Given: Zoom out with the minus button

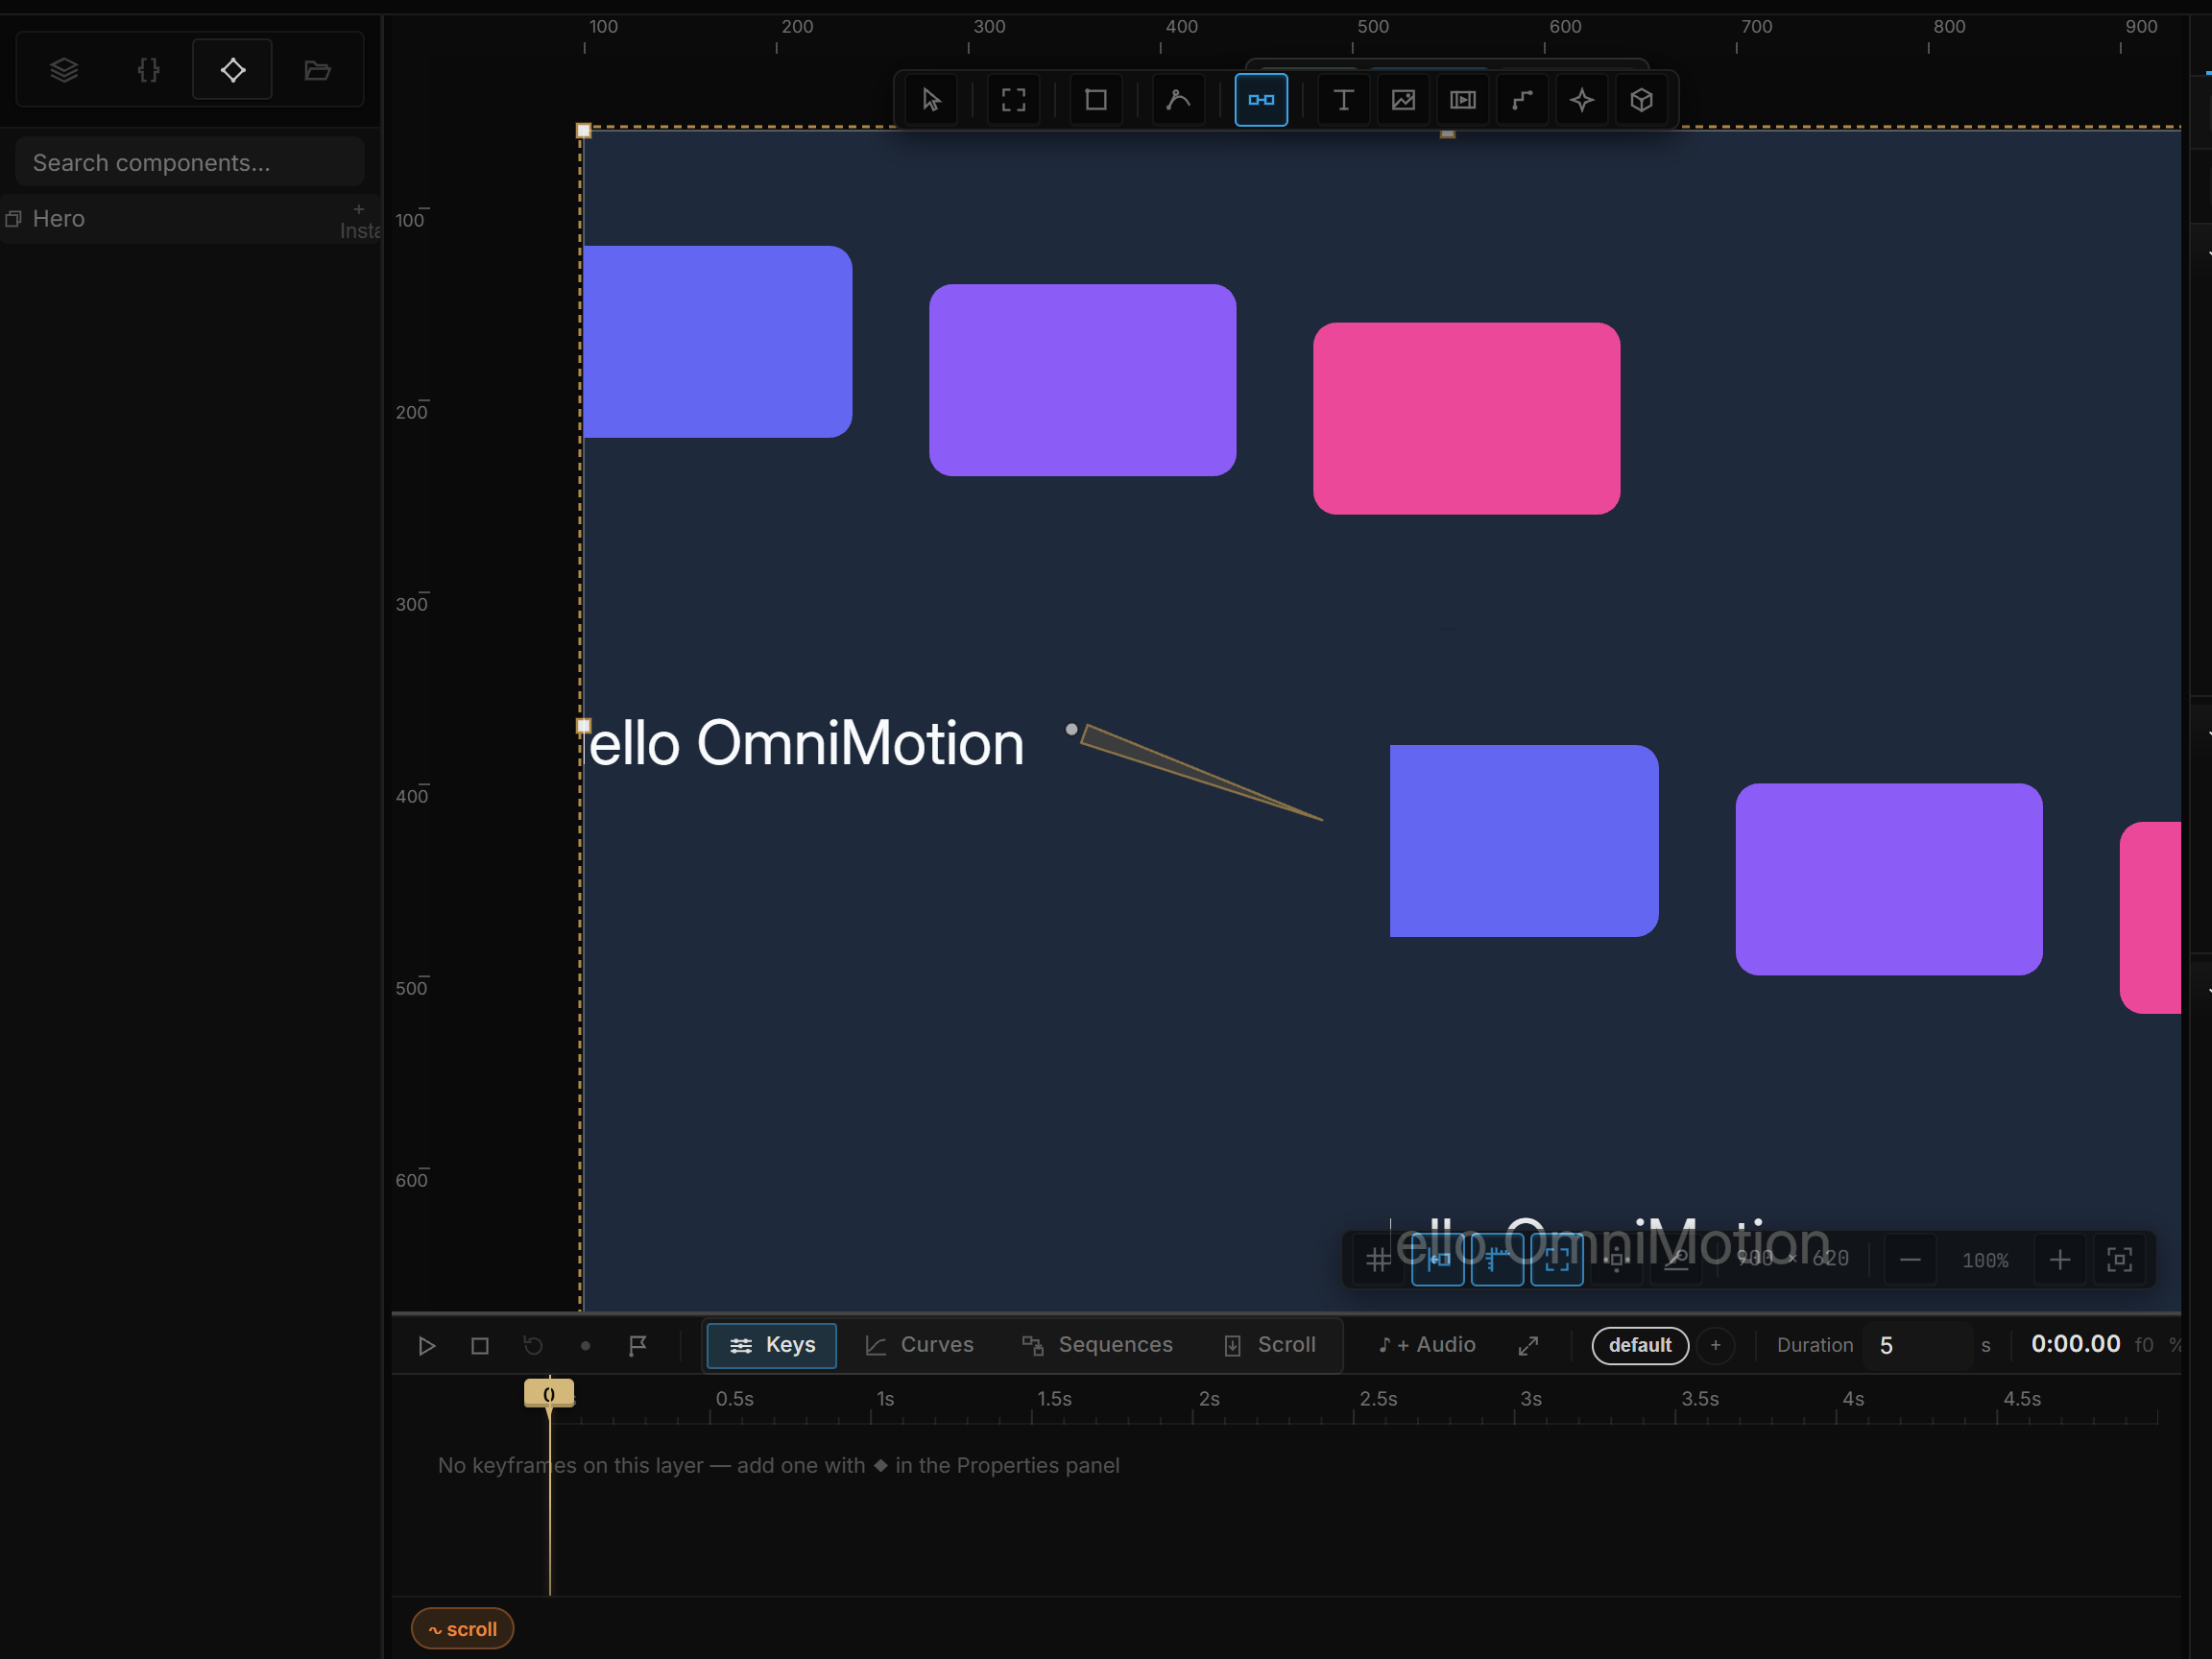Looking at the screenshot, I should [x=1910, y=1260].
